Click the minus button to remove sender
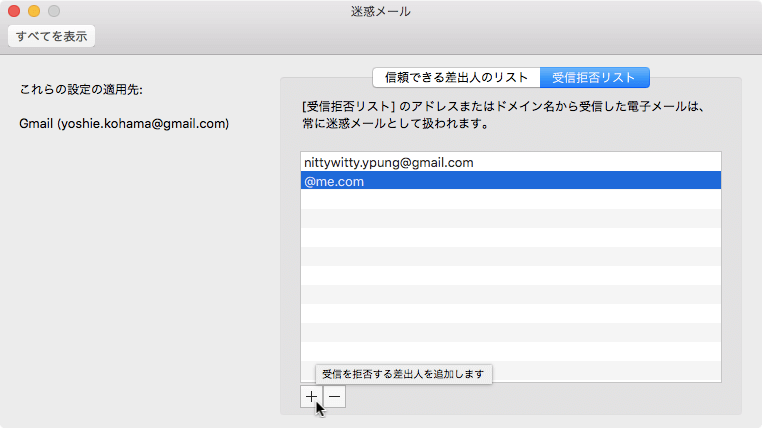The image size is (762, 428). pos(335,397)
